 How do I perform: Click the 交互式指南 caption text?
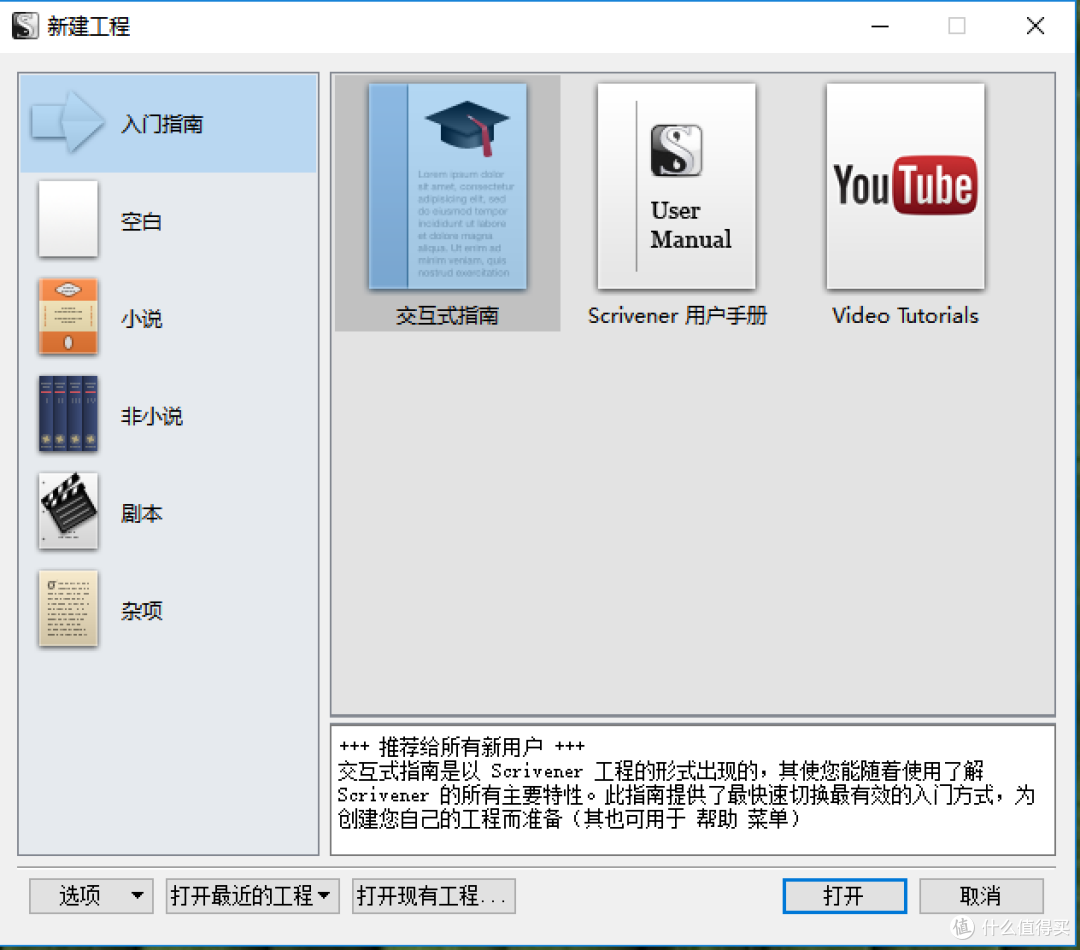click(x=447, y=316)
